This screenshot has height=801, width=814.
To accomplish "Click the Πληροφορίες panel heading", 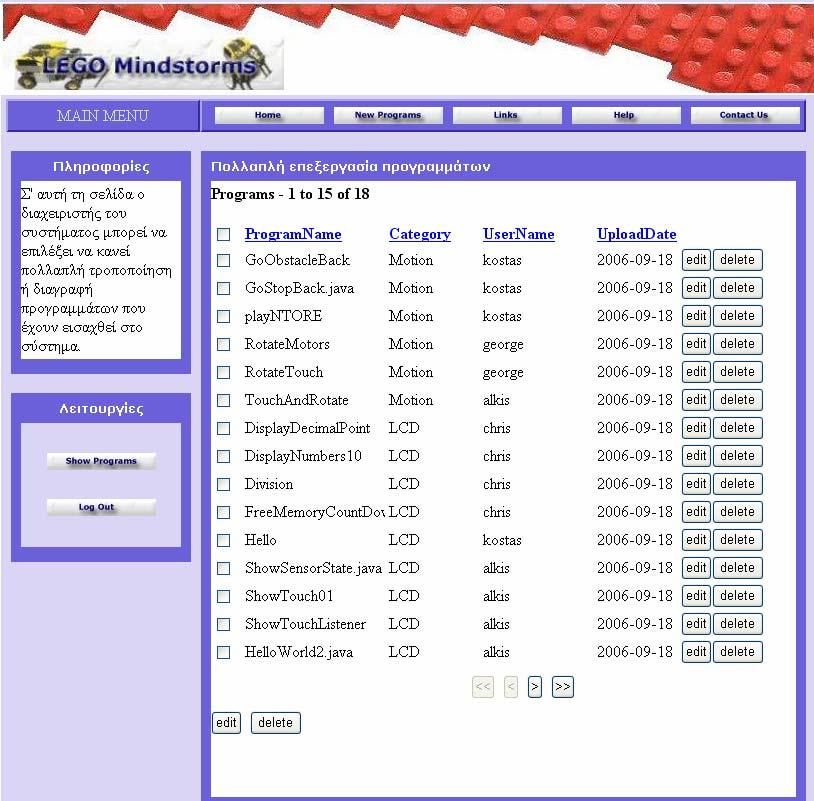I will coord(101,167).
